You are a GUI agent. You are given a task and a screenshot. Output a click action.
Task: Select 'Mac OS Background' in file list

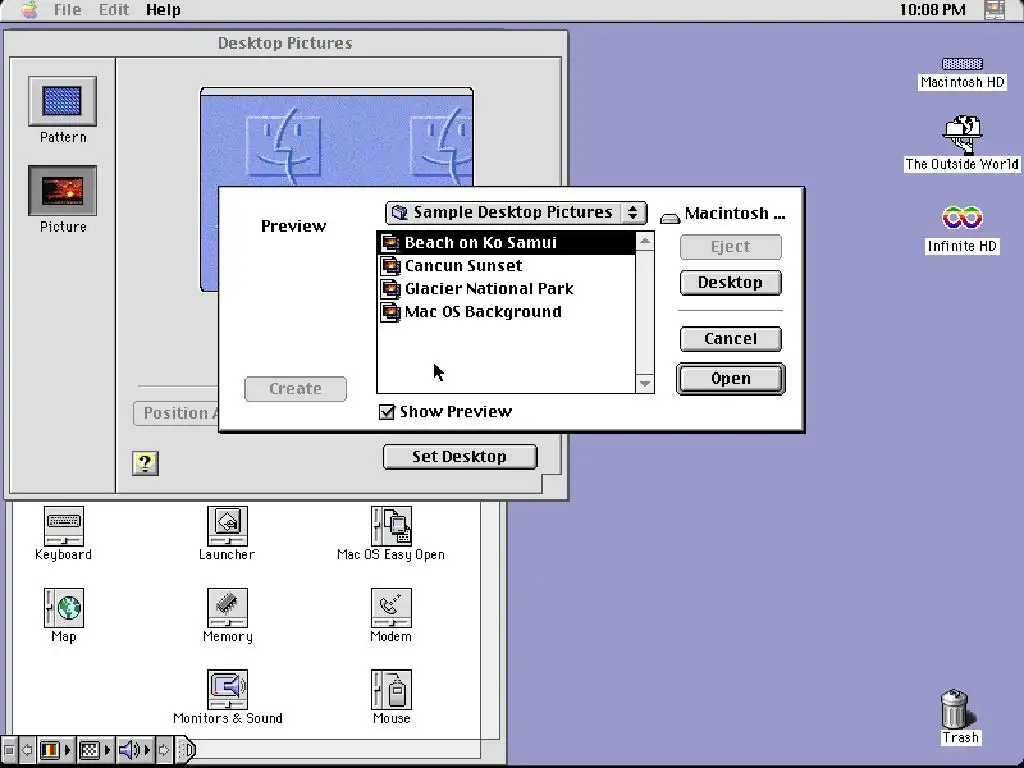coord(506,312)
